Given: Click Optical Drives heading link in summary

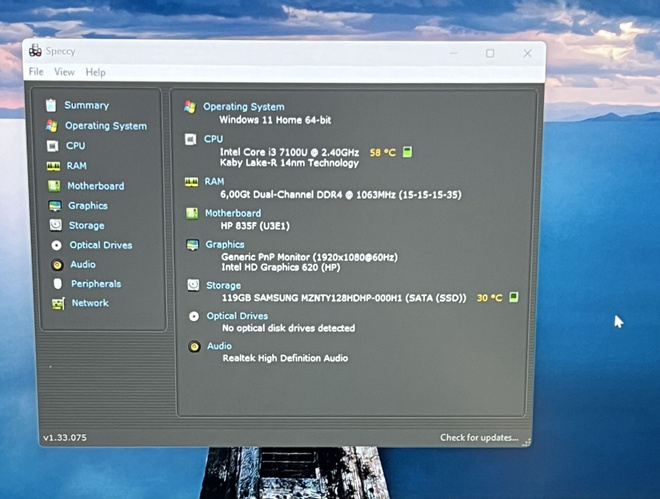Looking at the screenshot, I should coord(237,316).
